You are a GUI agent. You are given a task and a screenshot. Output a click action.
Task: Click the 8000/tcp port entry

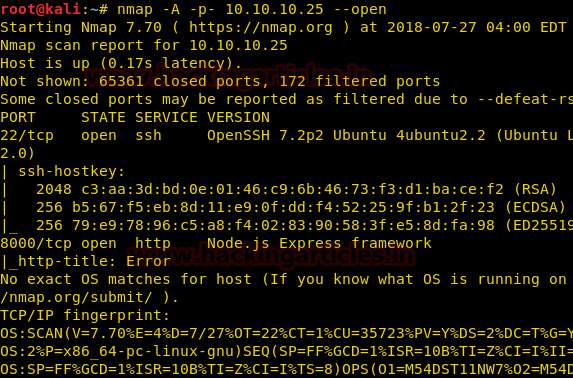pyautogui.click(x=36, y=243)
